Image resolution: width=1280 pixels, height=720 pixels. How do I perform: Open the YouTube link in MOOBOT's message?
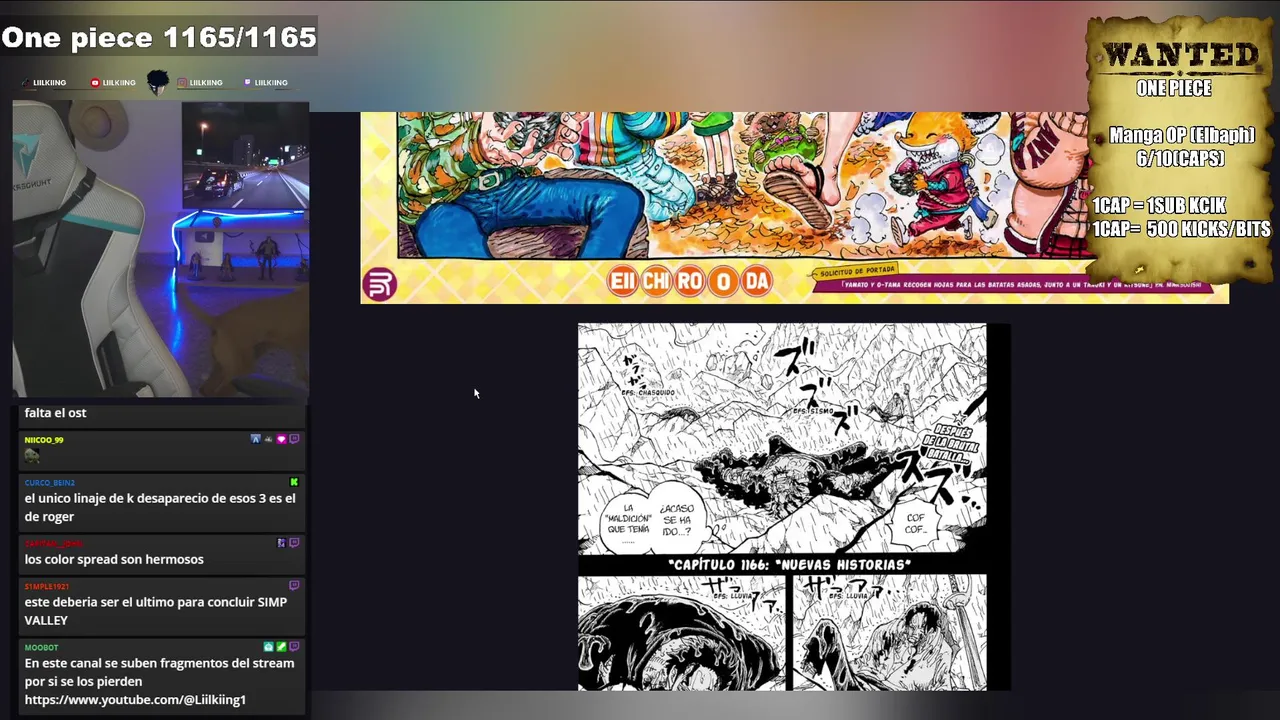click(x=135, y=699)
